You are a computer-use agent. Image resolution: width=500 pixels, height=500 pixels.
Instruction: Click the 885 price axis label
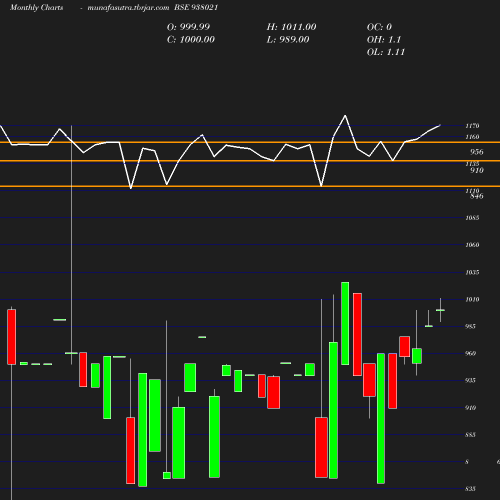tap(470, 435)
